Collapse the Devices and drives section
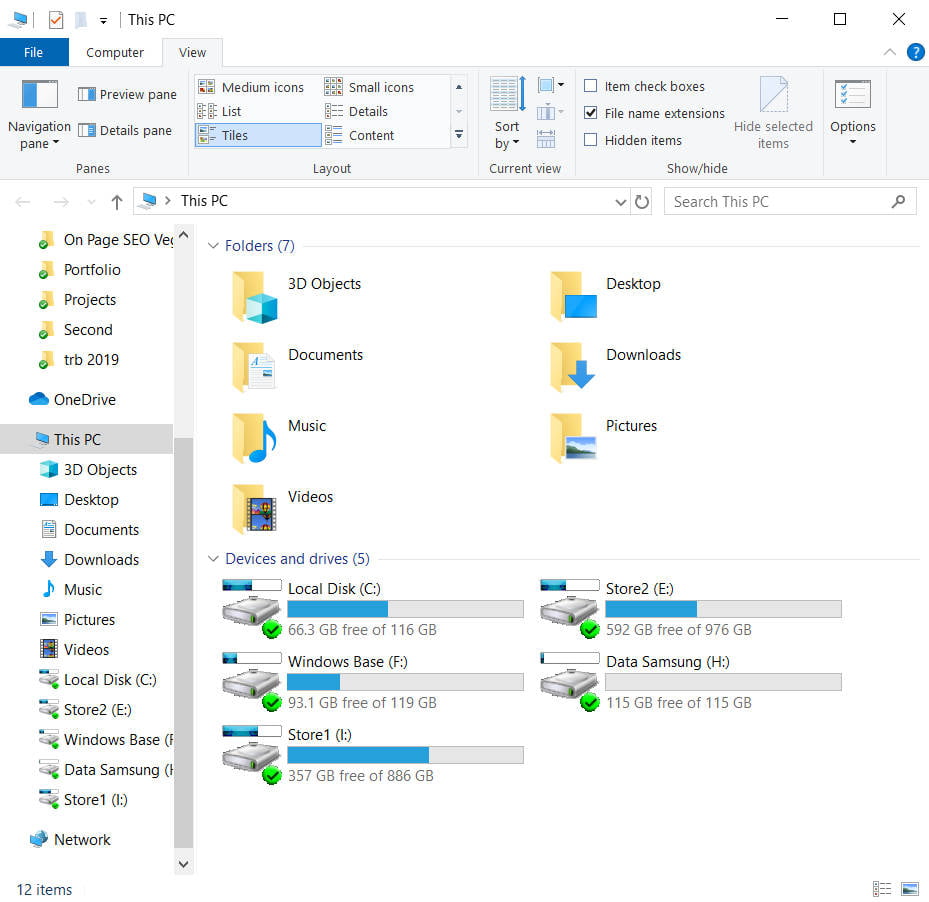The height and width of the screenshot is (902, 929). click(x=213, y=558)
